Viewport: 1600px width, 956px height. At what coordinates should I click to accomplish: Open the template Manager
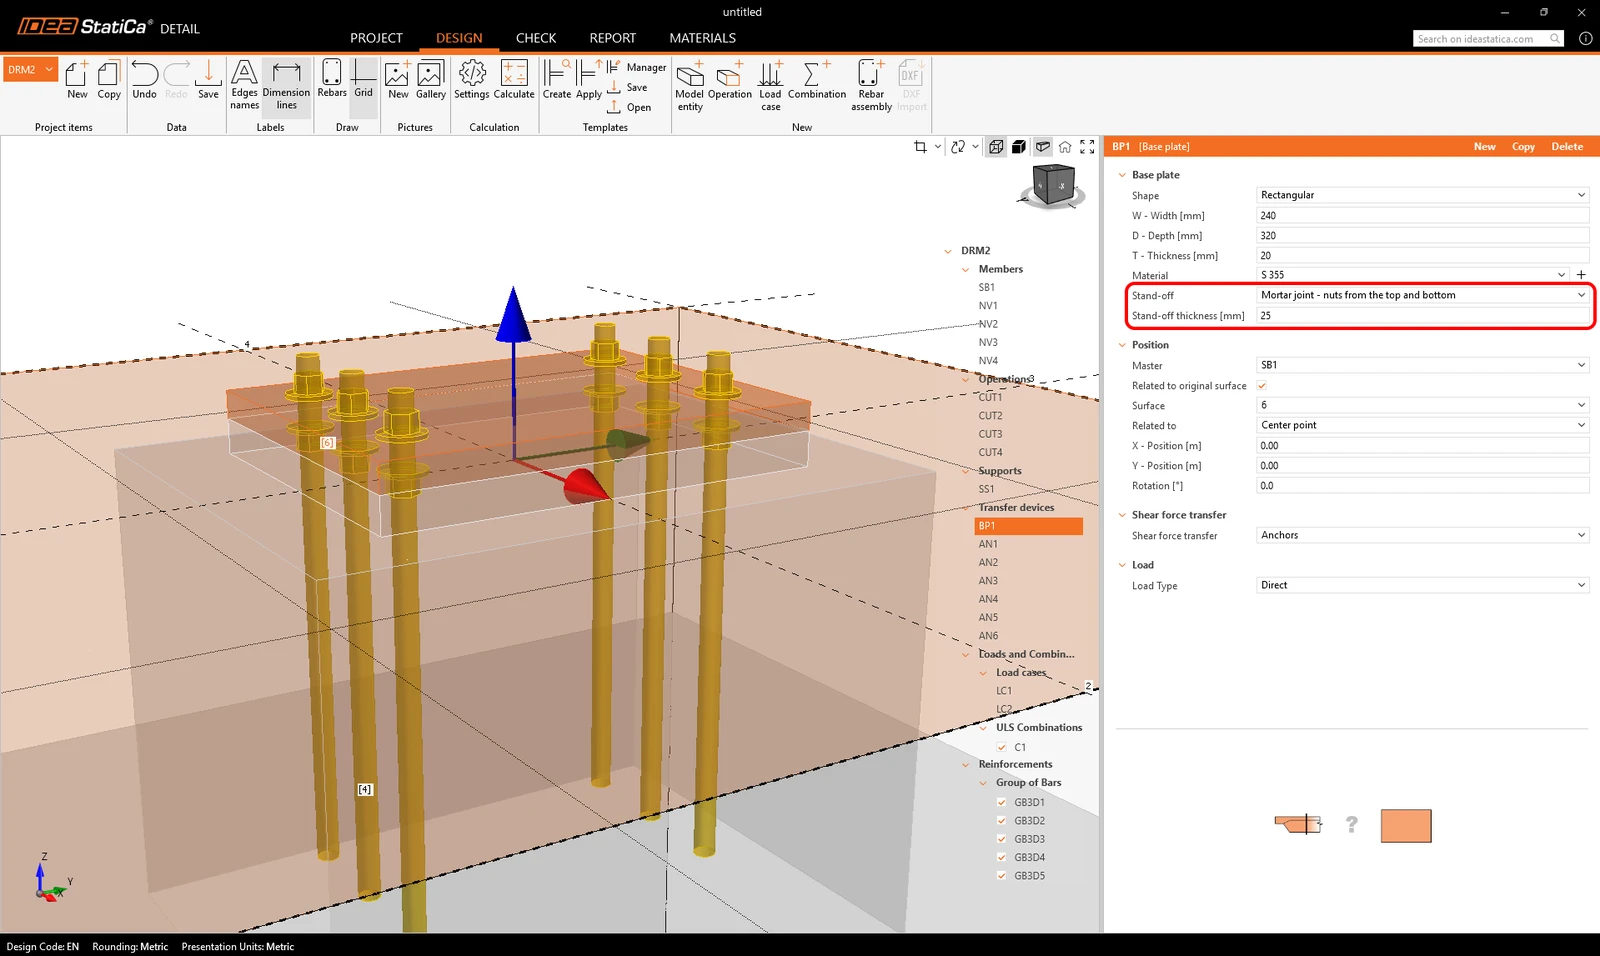pyautogui.click(x=636, y=67)
